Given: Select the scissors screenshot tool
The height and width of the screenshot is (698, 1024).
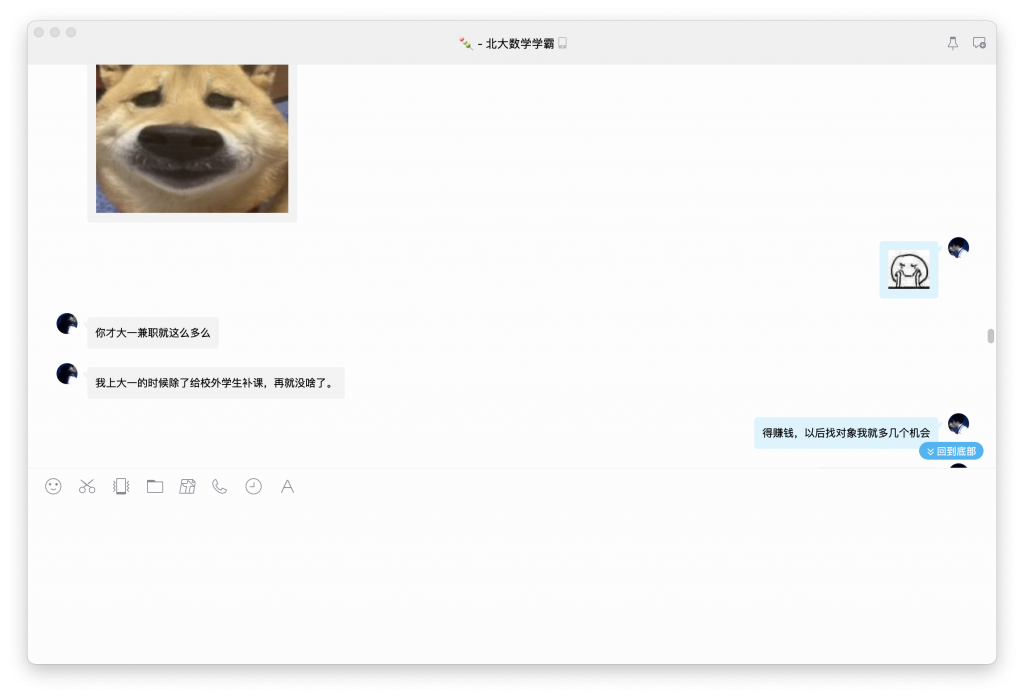Looking at the screenshot, I should tap(87, 486).
